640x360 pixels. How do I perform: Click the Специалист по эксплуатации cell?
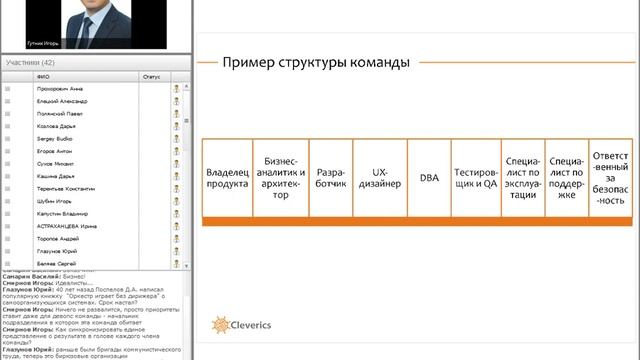[523, 178]
